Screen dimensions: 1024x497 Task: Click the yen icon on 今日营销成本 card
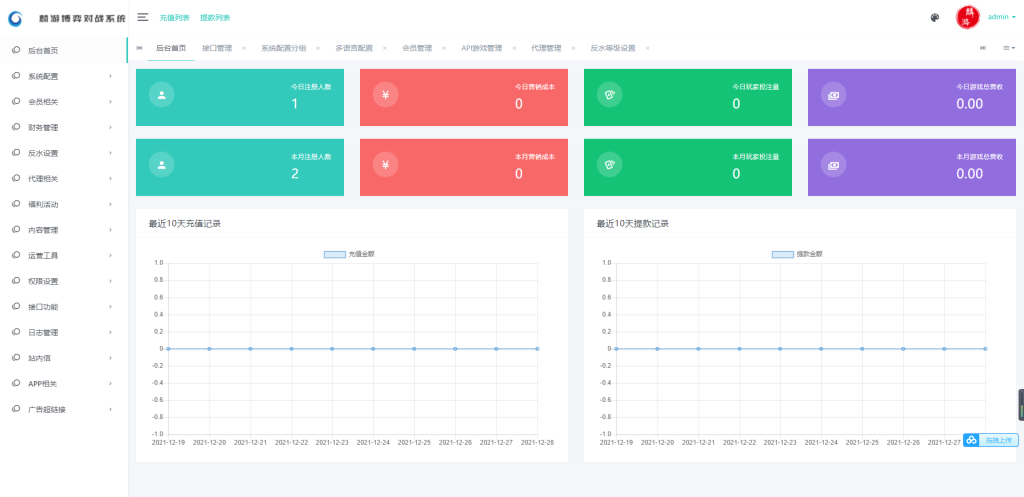pos(385,95)
